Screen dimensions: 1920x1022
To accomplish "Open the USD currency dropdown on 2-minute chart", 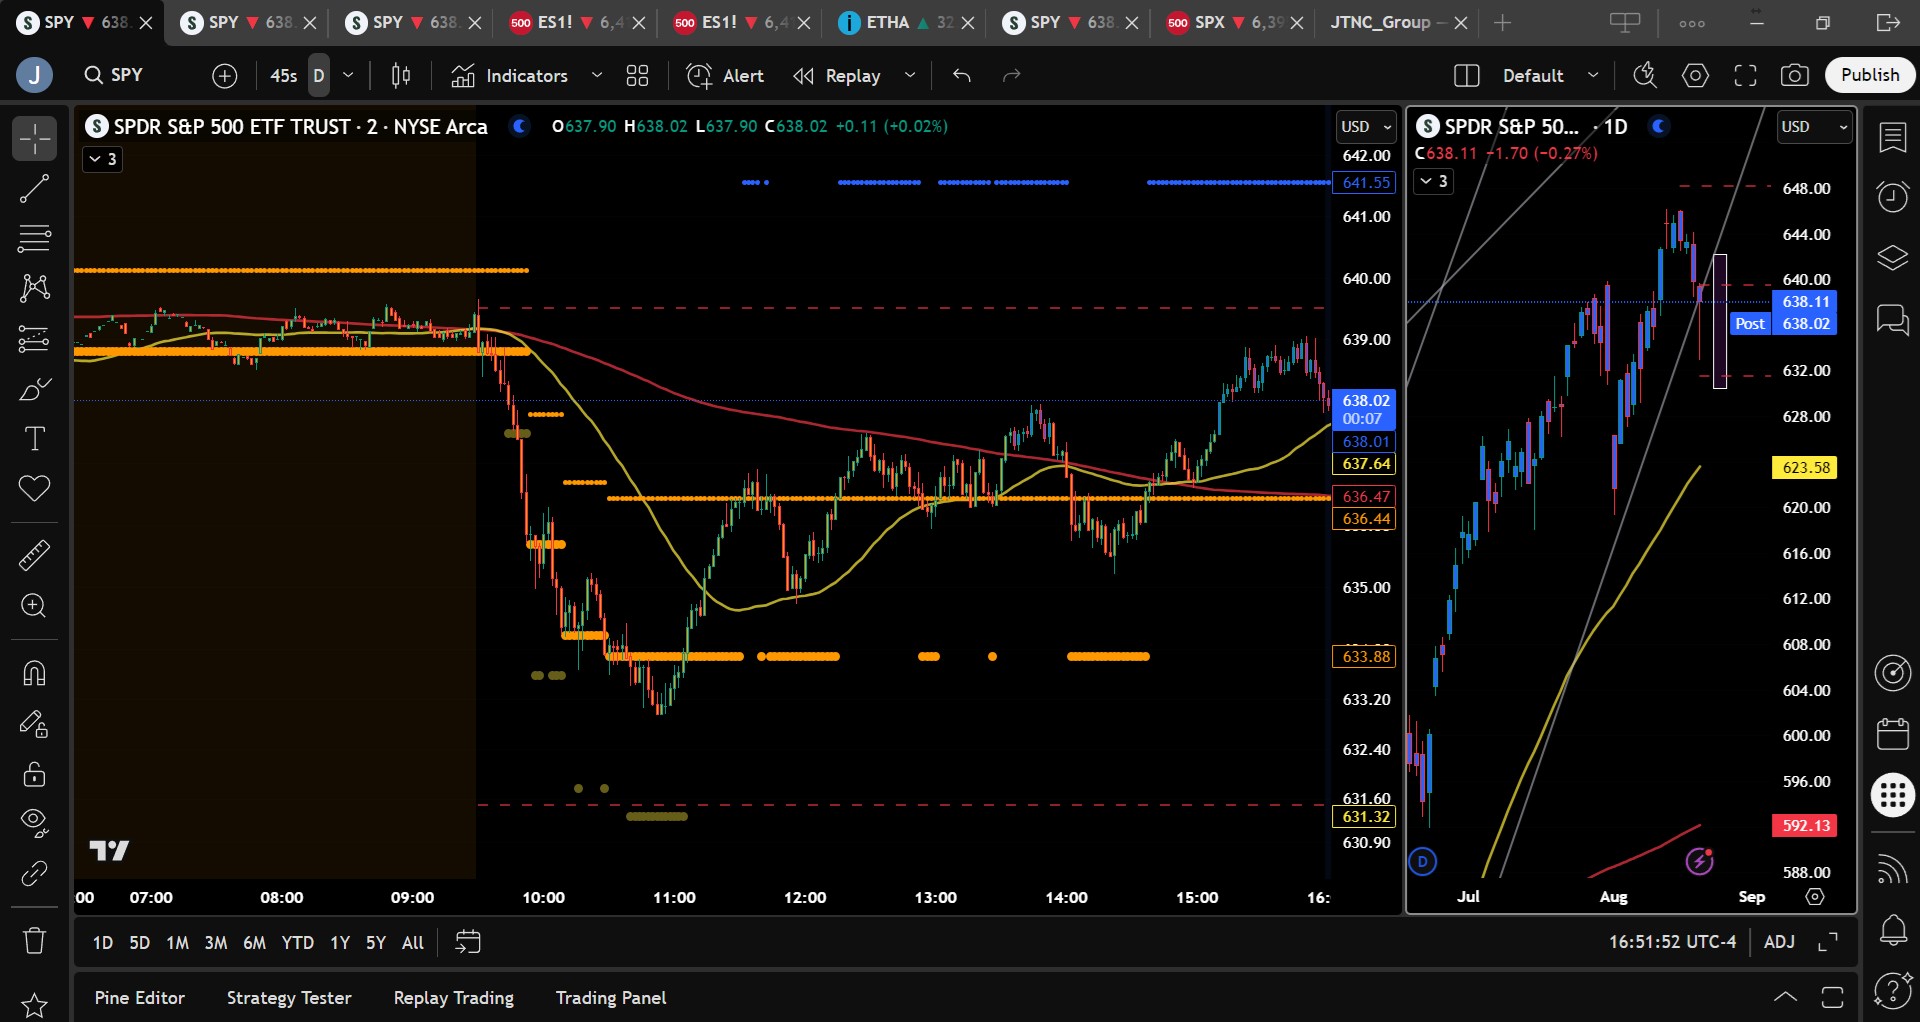I will pos(1366,127).
